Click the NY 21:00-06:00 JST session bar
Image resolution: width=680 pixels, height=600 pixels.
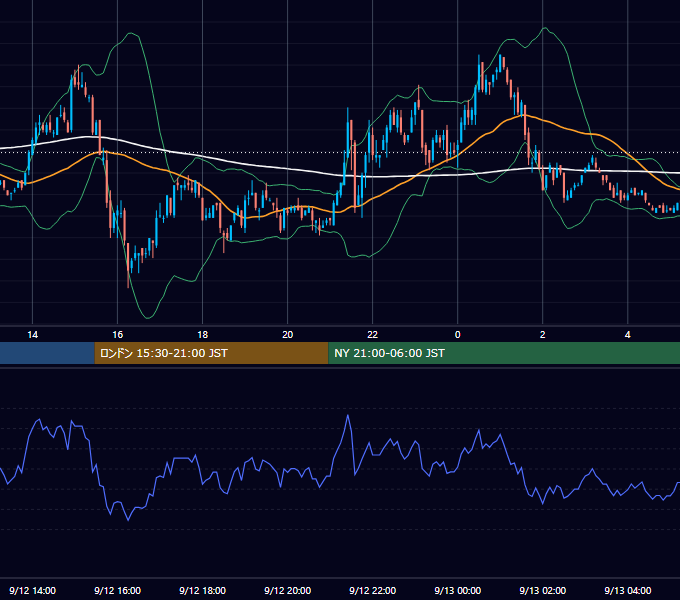pyautogui.click(x=504, y=353)
